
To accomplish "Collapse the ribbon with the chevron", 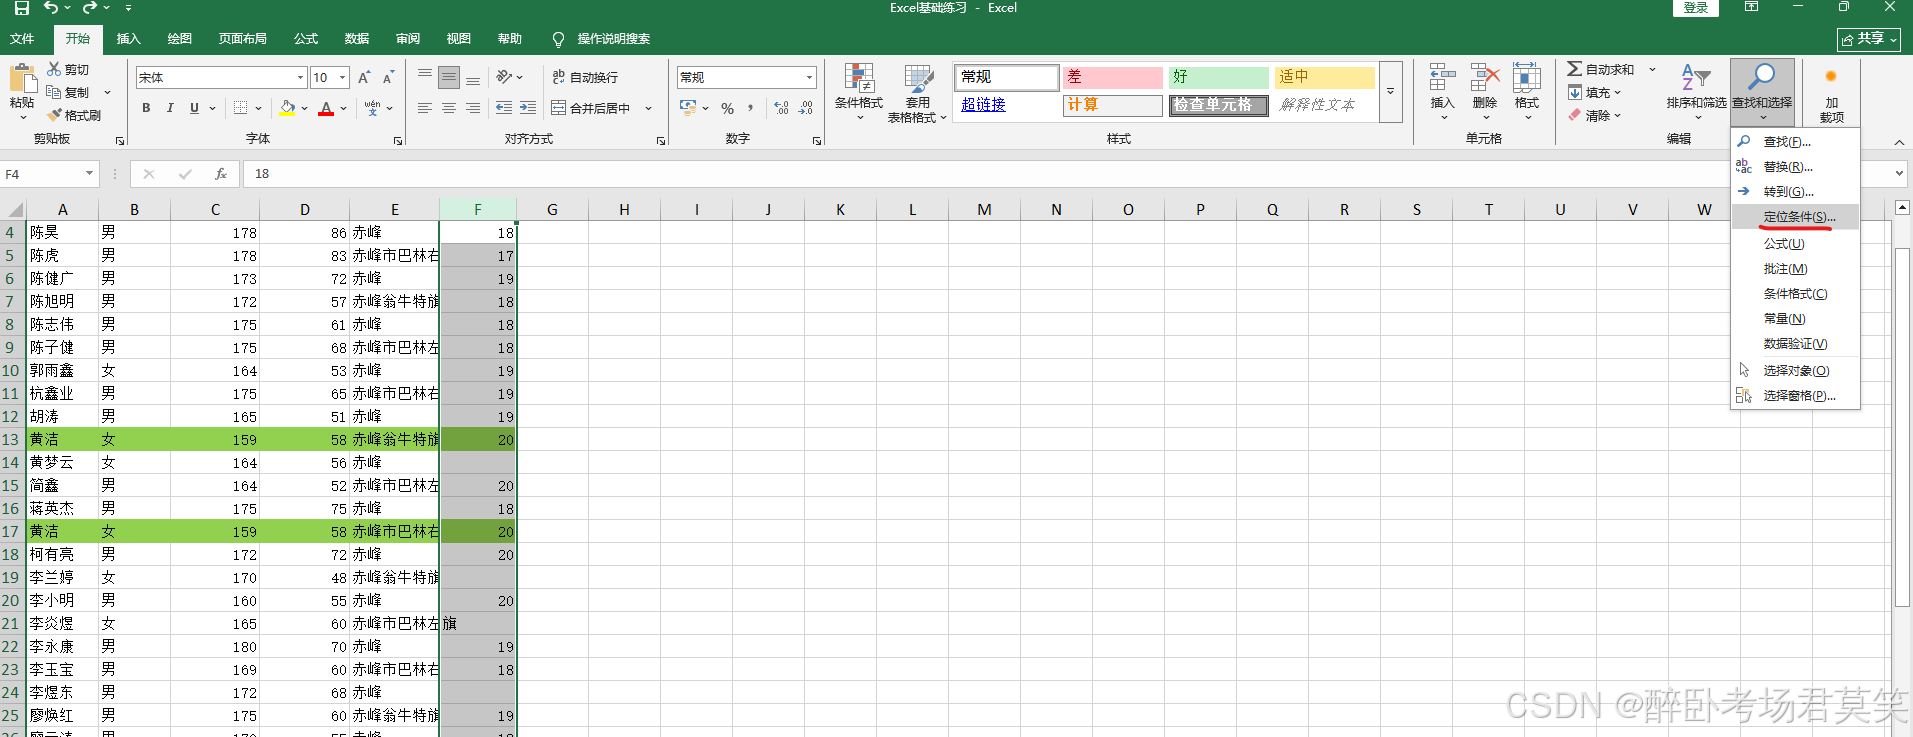I will [x=1899, y=142].
